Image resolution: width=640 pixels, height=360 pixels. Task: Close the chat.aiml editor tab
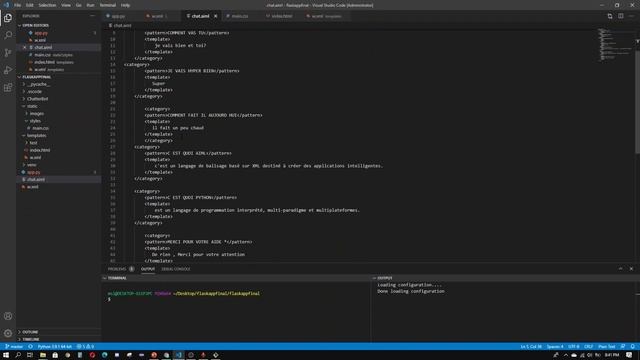(216, 16)
